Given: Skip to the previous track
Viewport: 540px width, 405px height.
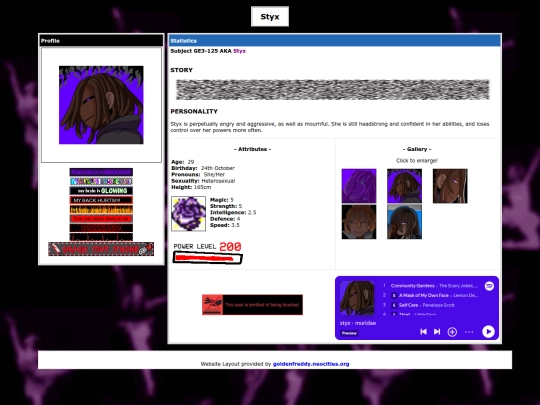Looking at the screenshot, I should 424,332.
